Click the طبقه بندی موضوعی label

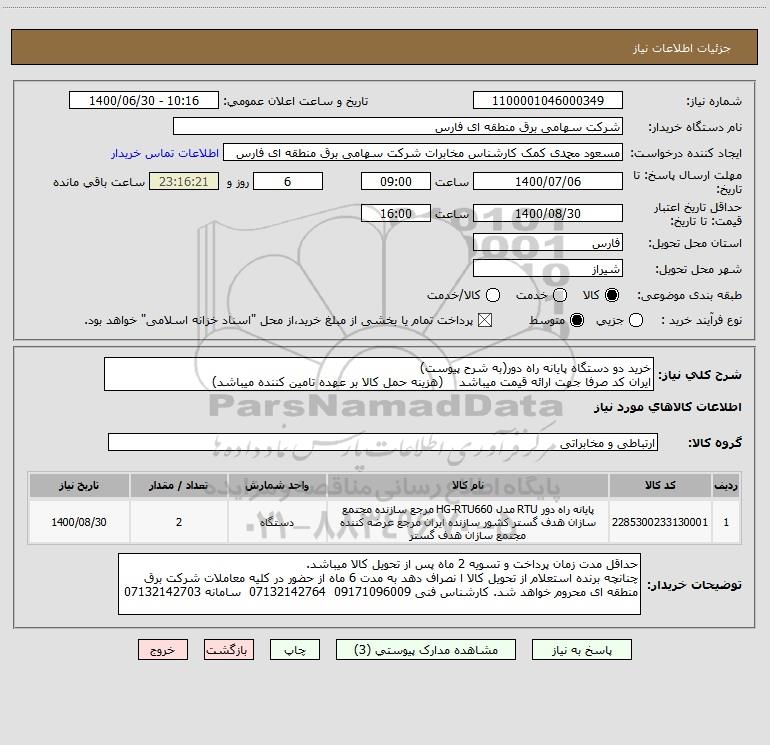[689, 296]
